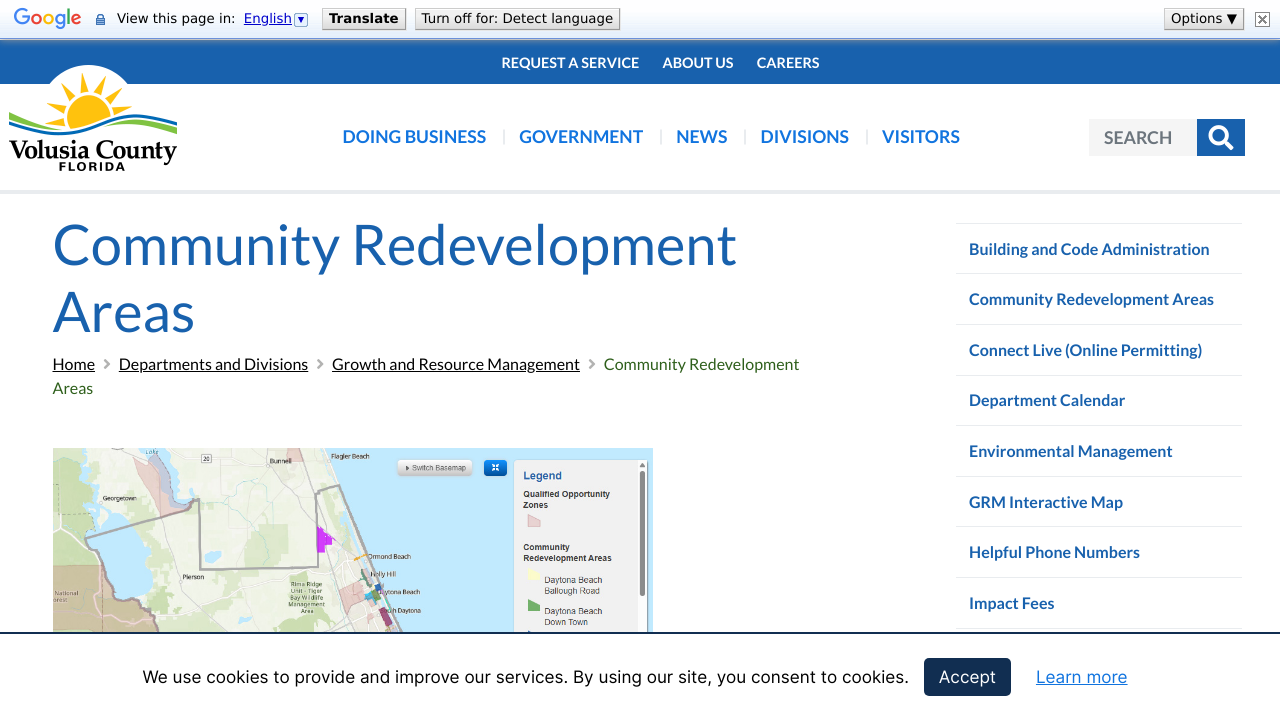Click the Google logo in translate bar

click(x=47, y=19)
